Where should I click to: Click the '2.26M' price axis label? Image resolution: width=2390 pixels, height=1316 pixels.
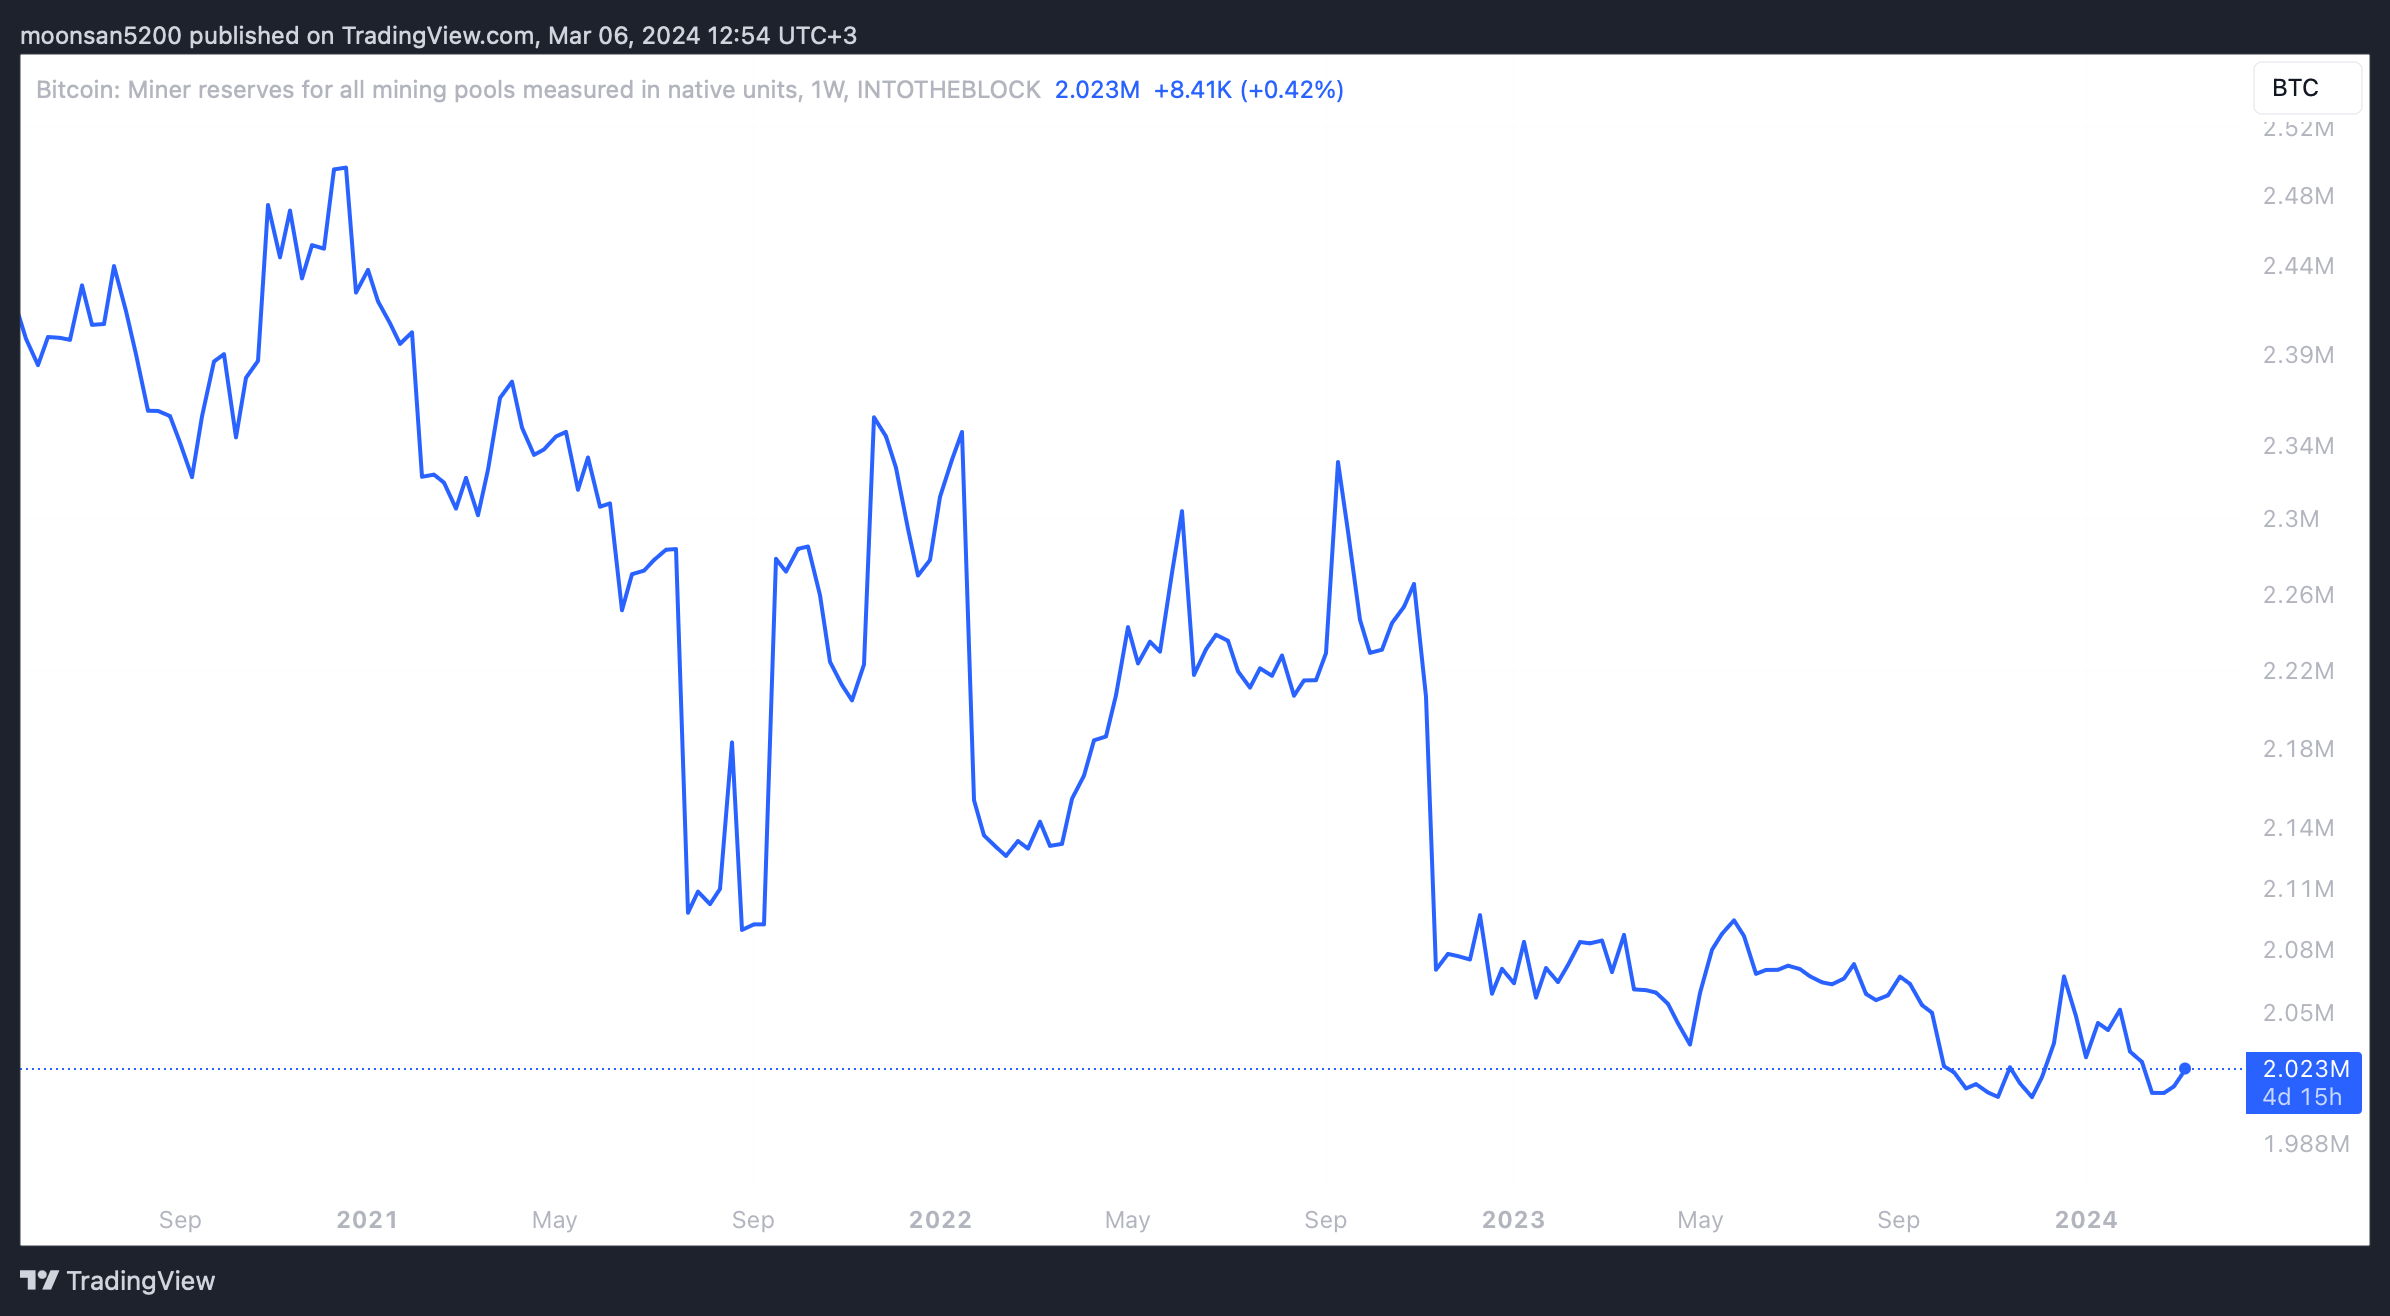(x=2299, y=595)
